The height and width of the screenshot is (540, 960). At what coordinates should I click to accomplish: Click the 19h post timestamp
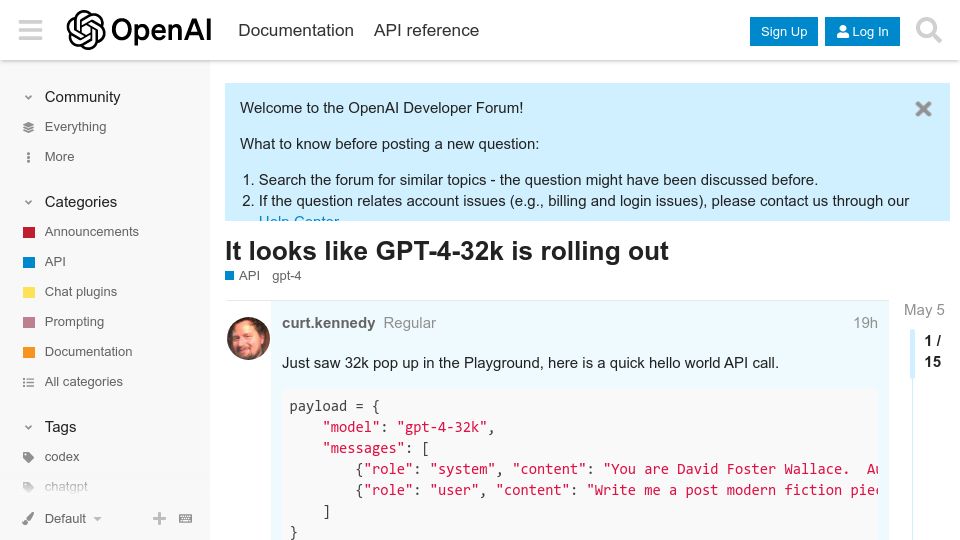click(865, 323)
